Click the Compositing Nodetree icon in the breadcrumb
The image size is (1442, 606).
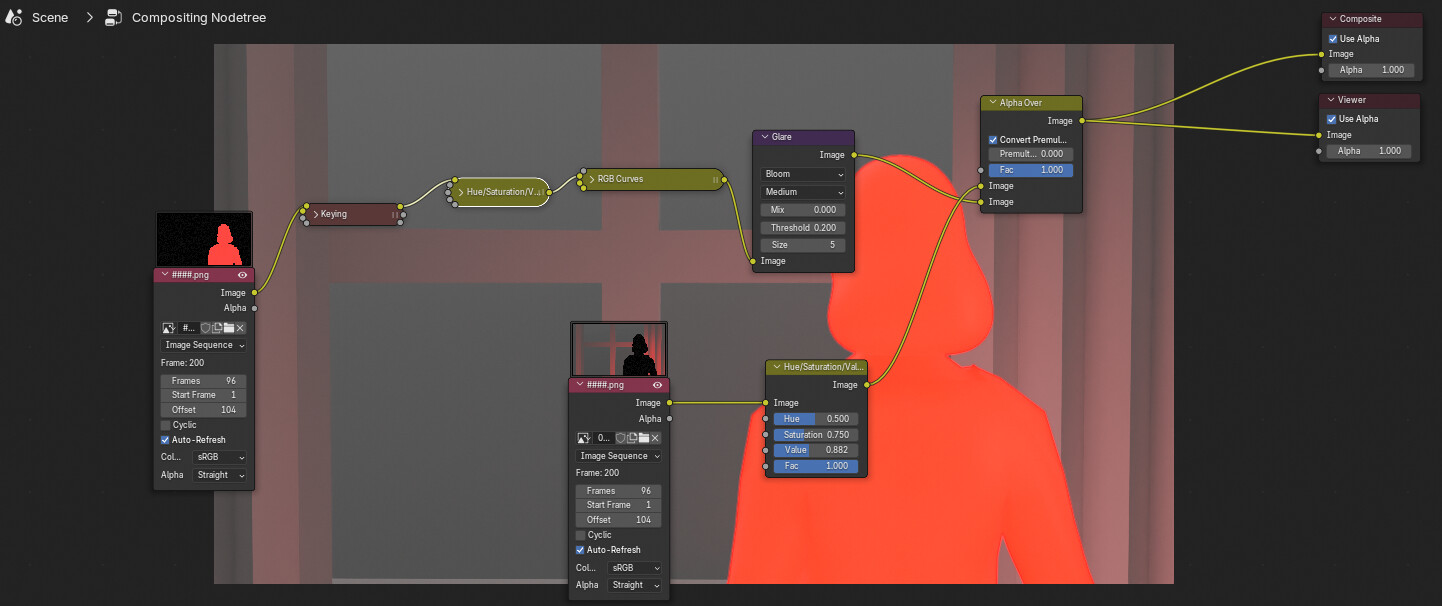pos(113,17)
